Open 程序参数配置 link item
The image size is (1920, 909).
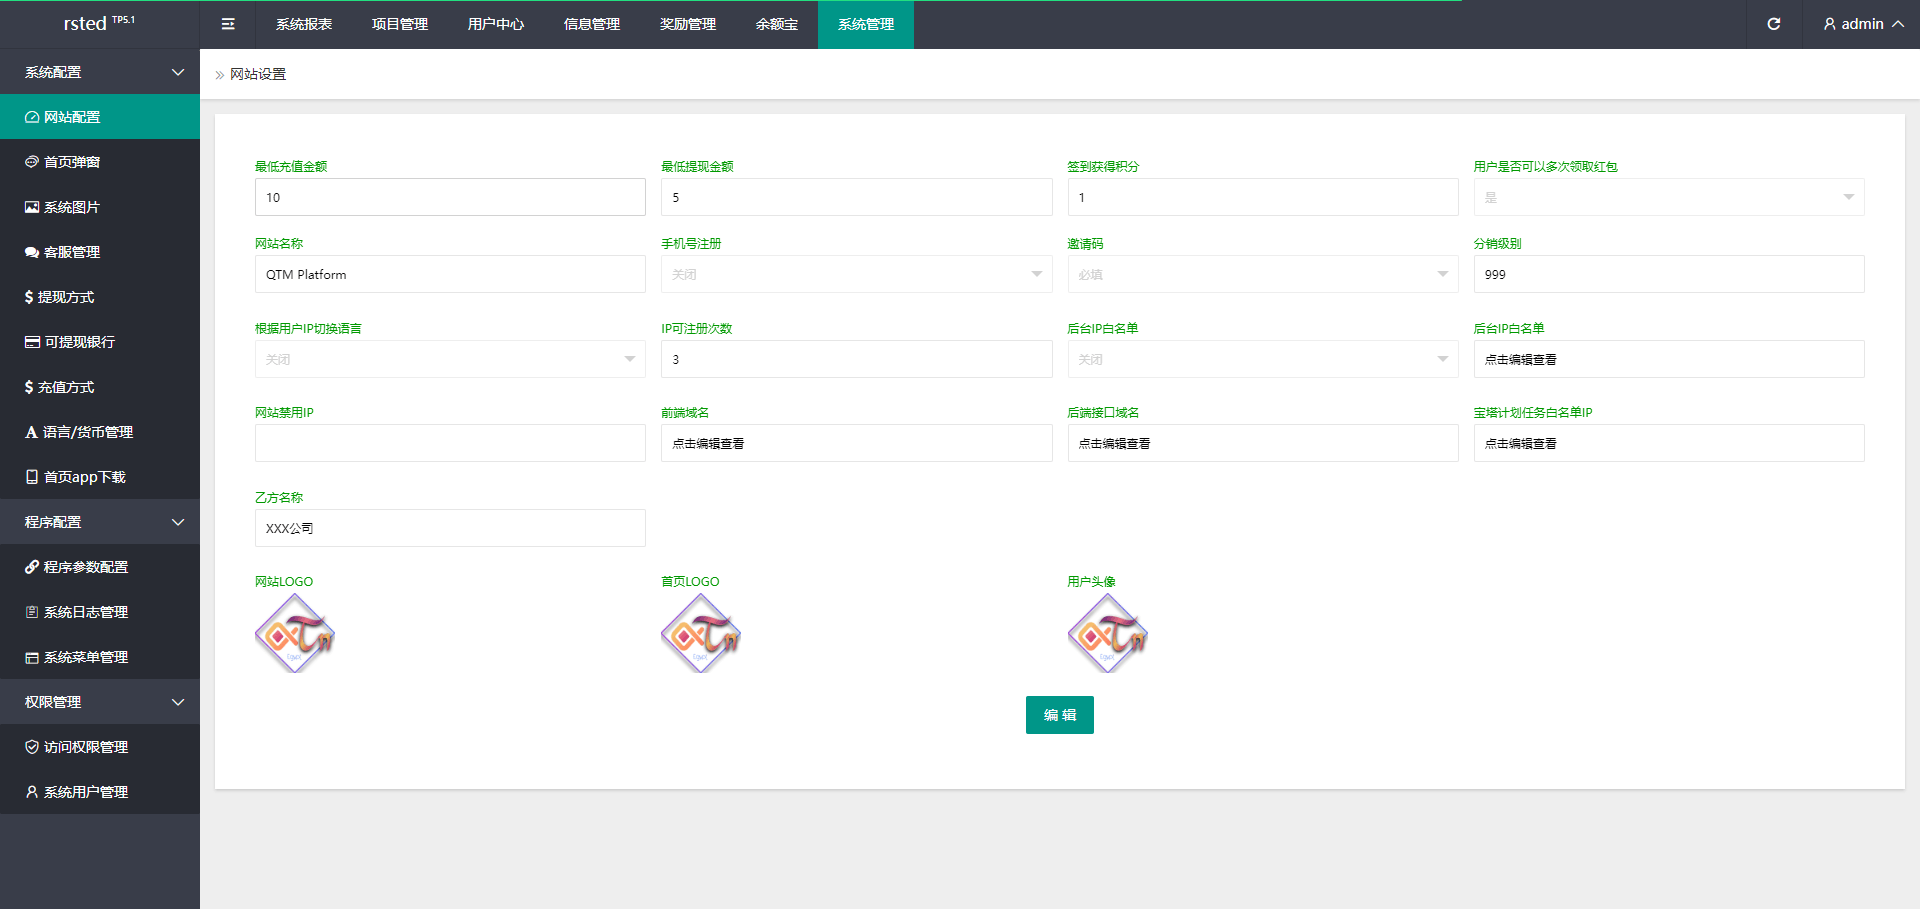click(100, 567)
